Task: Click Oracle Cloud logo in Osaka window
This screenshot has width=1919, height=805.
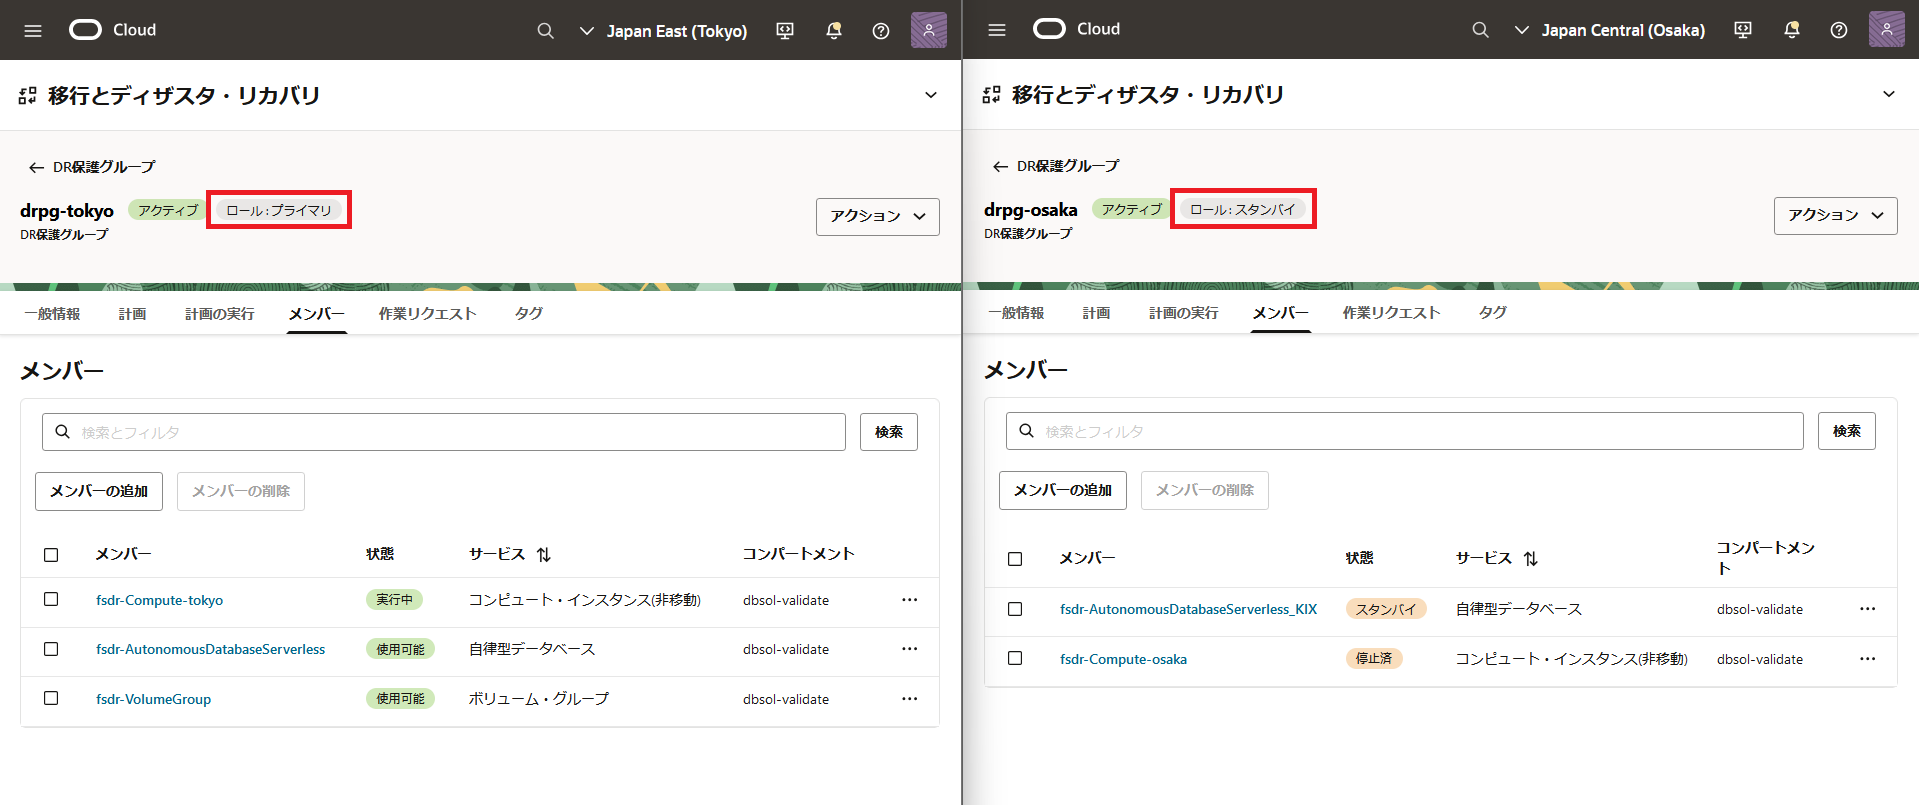Action: tap(1076, 29)
